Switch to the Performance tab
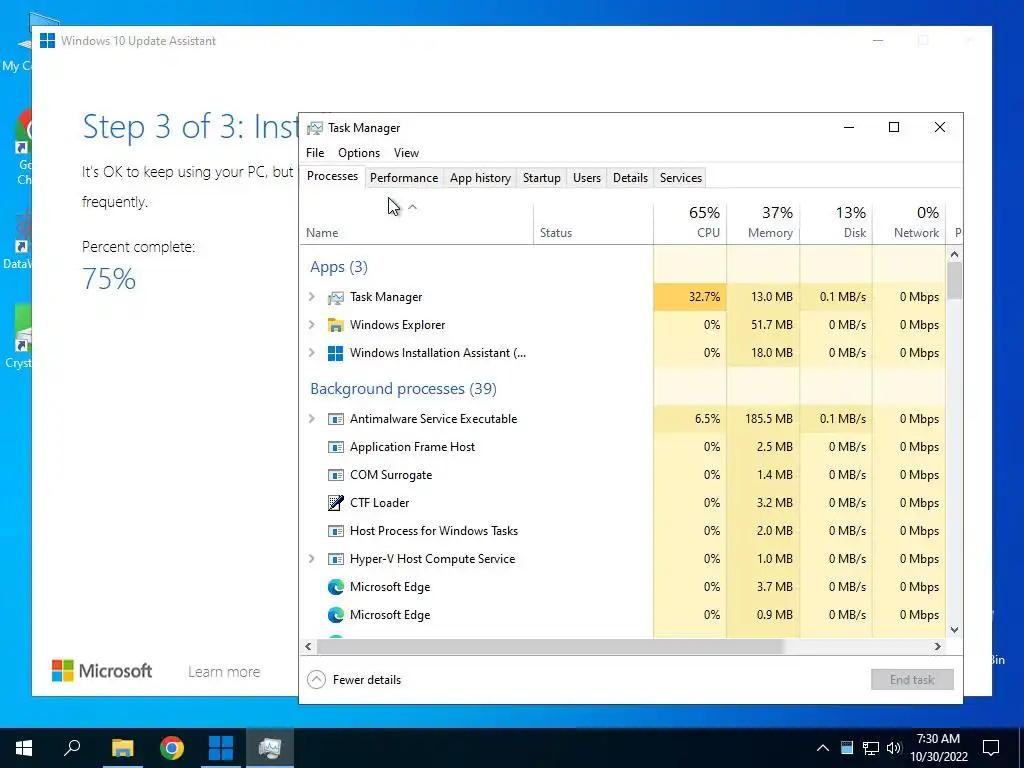Image resolution: width=1024 pixels, height=768 pixels. coord(404,178)
